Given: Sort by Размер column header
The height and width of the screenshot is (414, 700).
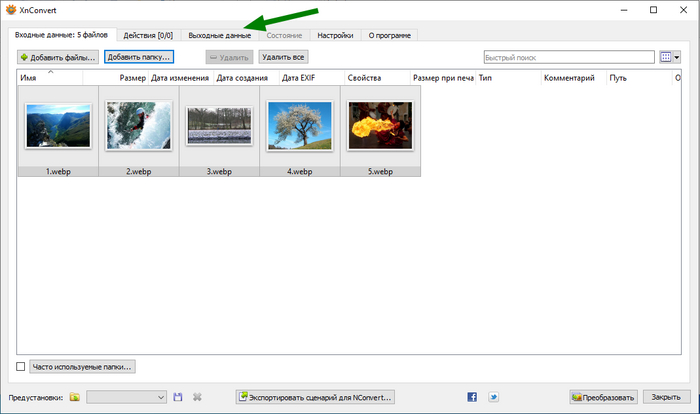Looking at the screenshot, I should click(x=116, y=78).
